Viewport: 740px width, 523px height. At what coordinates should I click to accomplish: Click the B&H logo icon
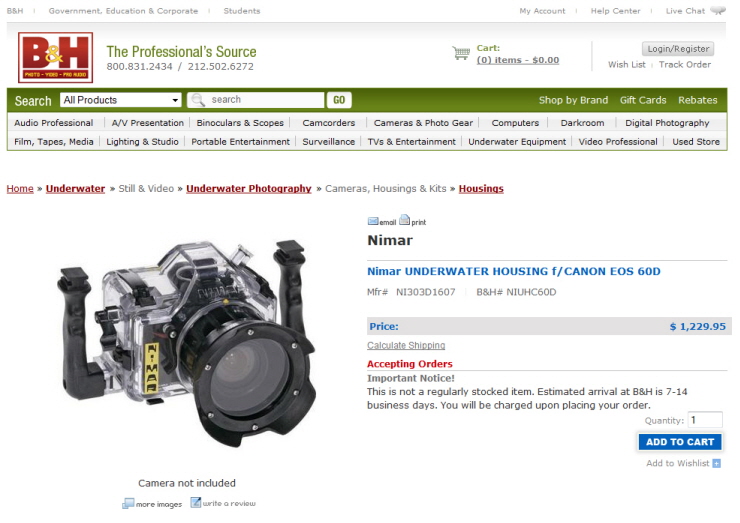pos(55,58)
